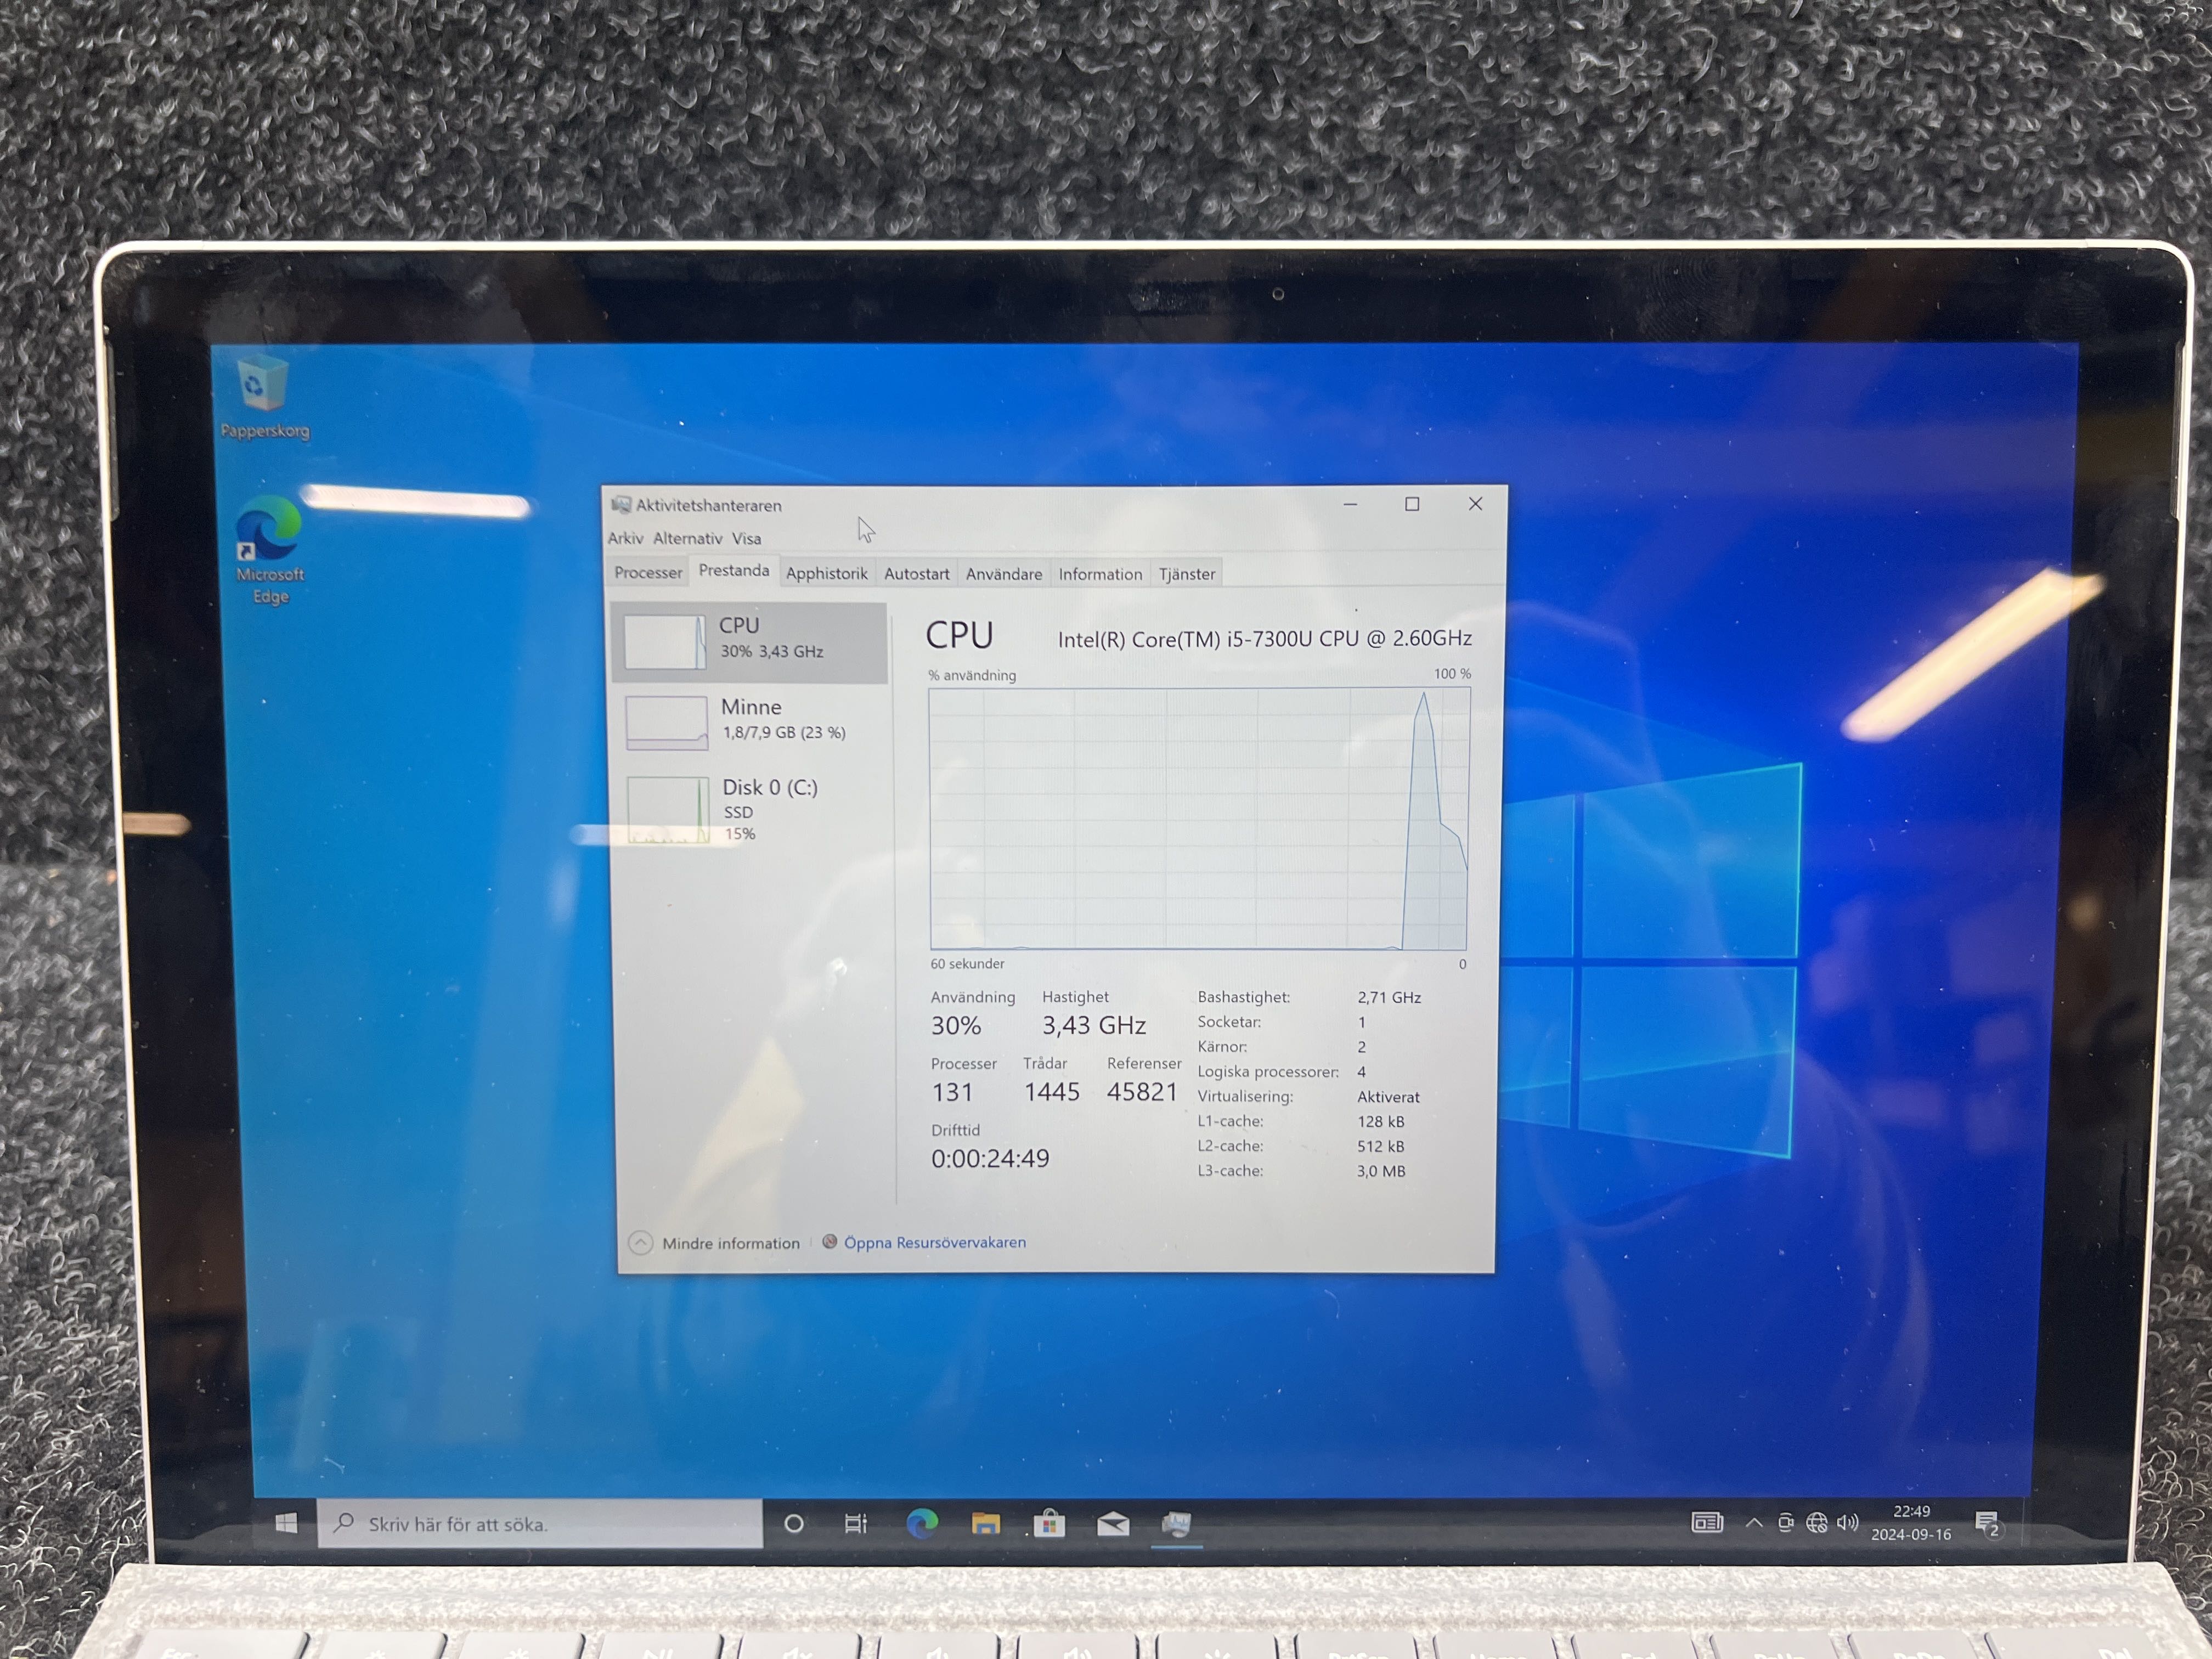
Task: Open the Alternativ menu
Action: pos(687,538)
